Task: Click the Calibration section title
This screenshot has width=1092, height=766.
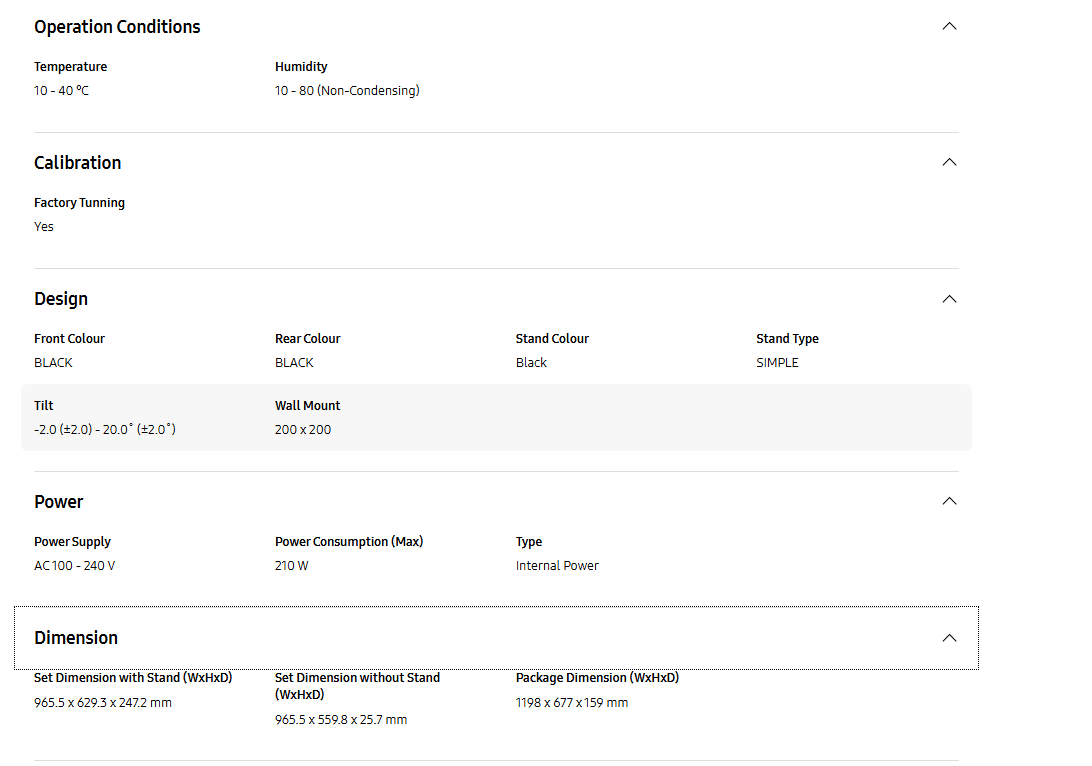Action: click(77, 163)
